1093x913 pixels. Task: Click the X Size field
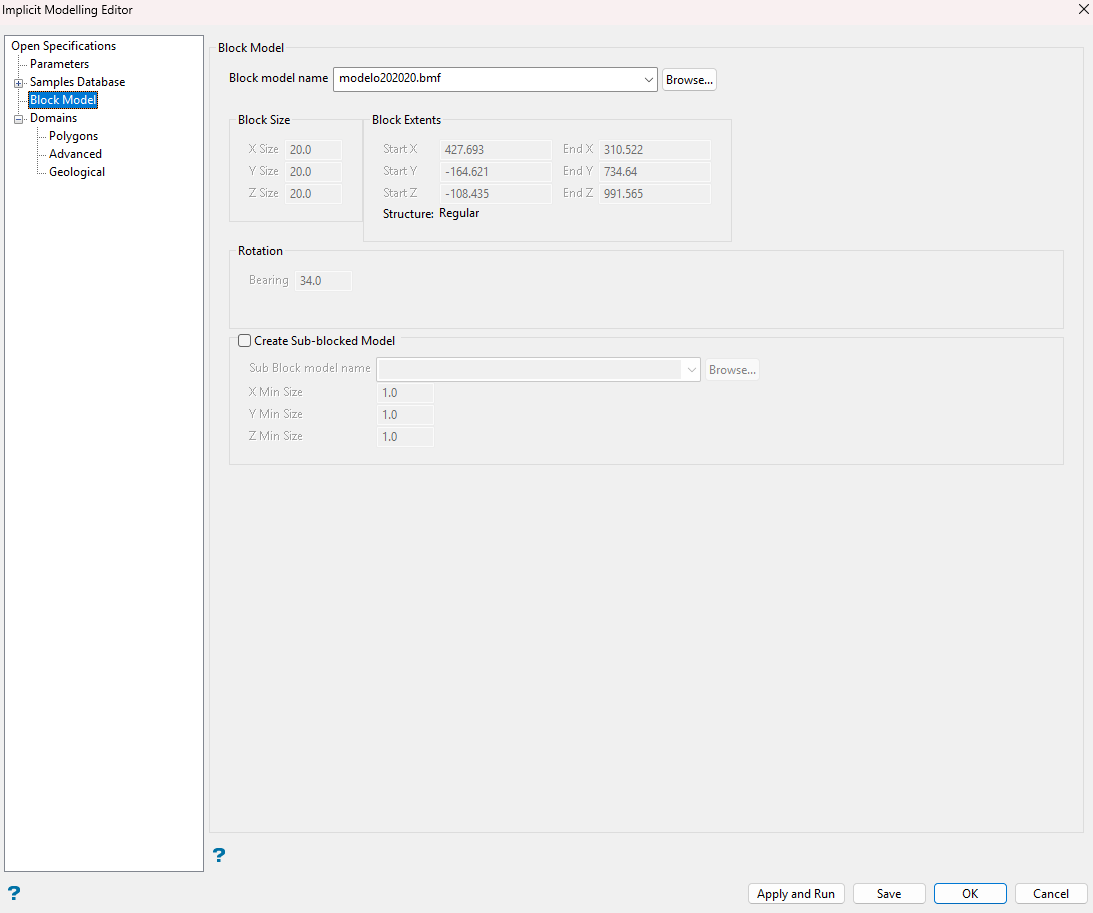[314, 150]
